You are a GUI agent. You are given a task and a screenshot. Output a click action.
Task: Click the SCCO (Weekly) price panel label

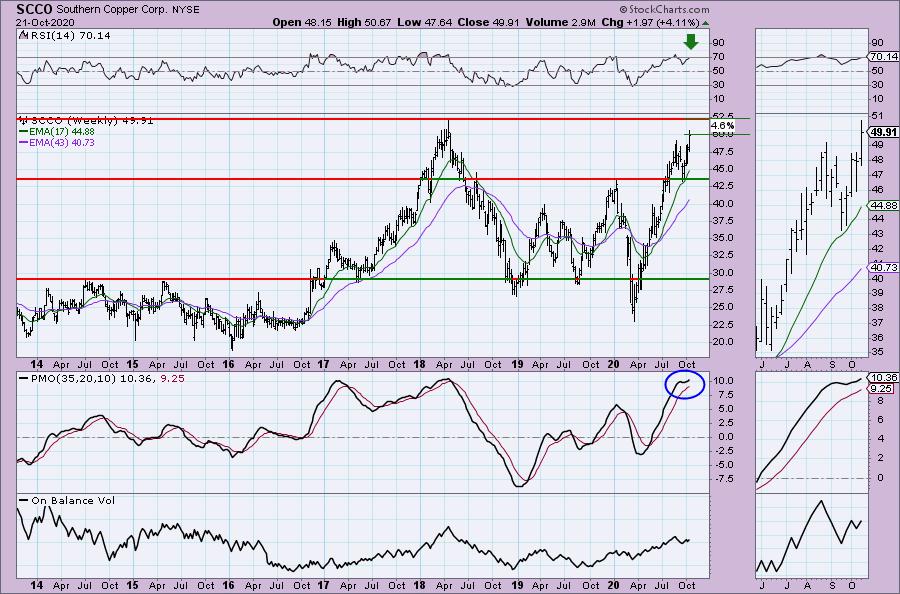pos(92,121)
